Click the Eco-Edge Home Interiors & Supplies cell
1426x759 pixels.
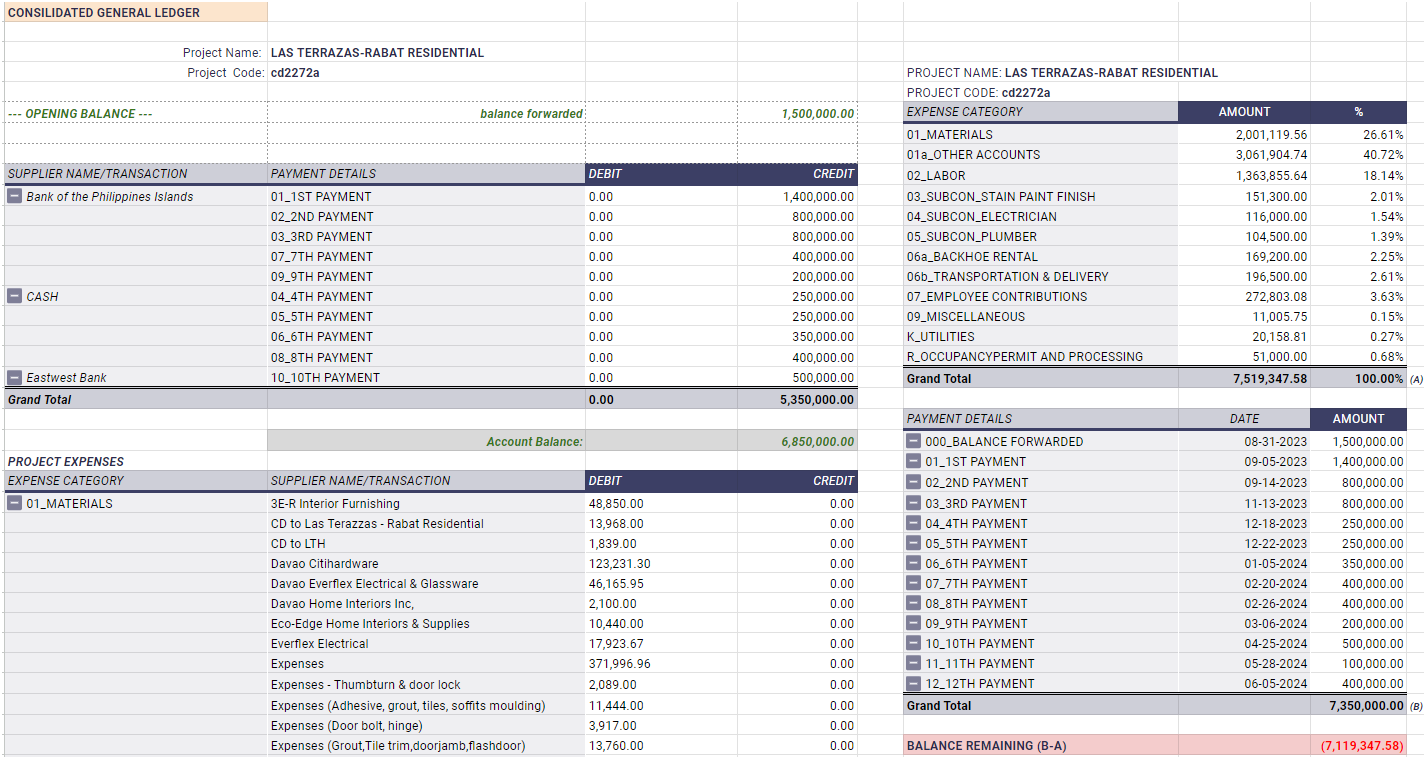[x=426, y=624]
